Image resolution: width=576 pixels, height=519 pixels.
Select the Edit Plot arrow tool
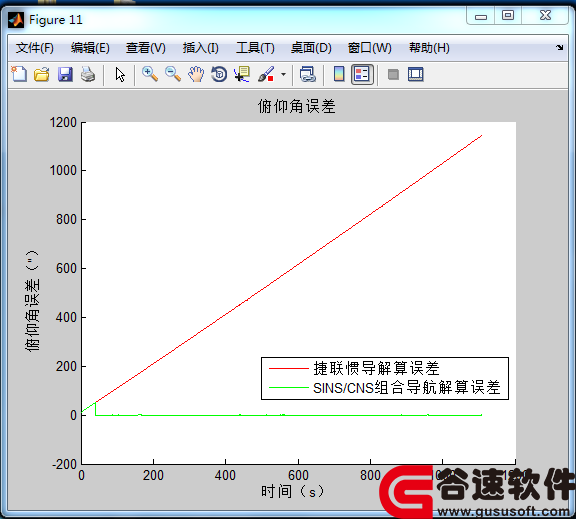(x=120, y=75)
